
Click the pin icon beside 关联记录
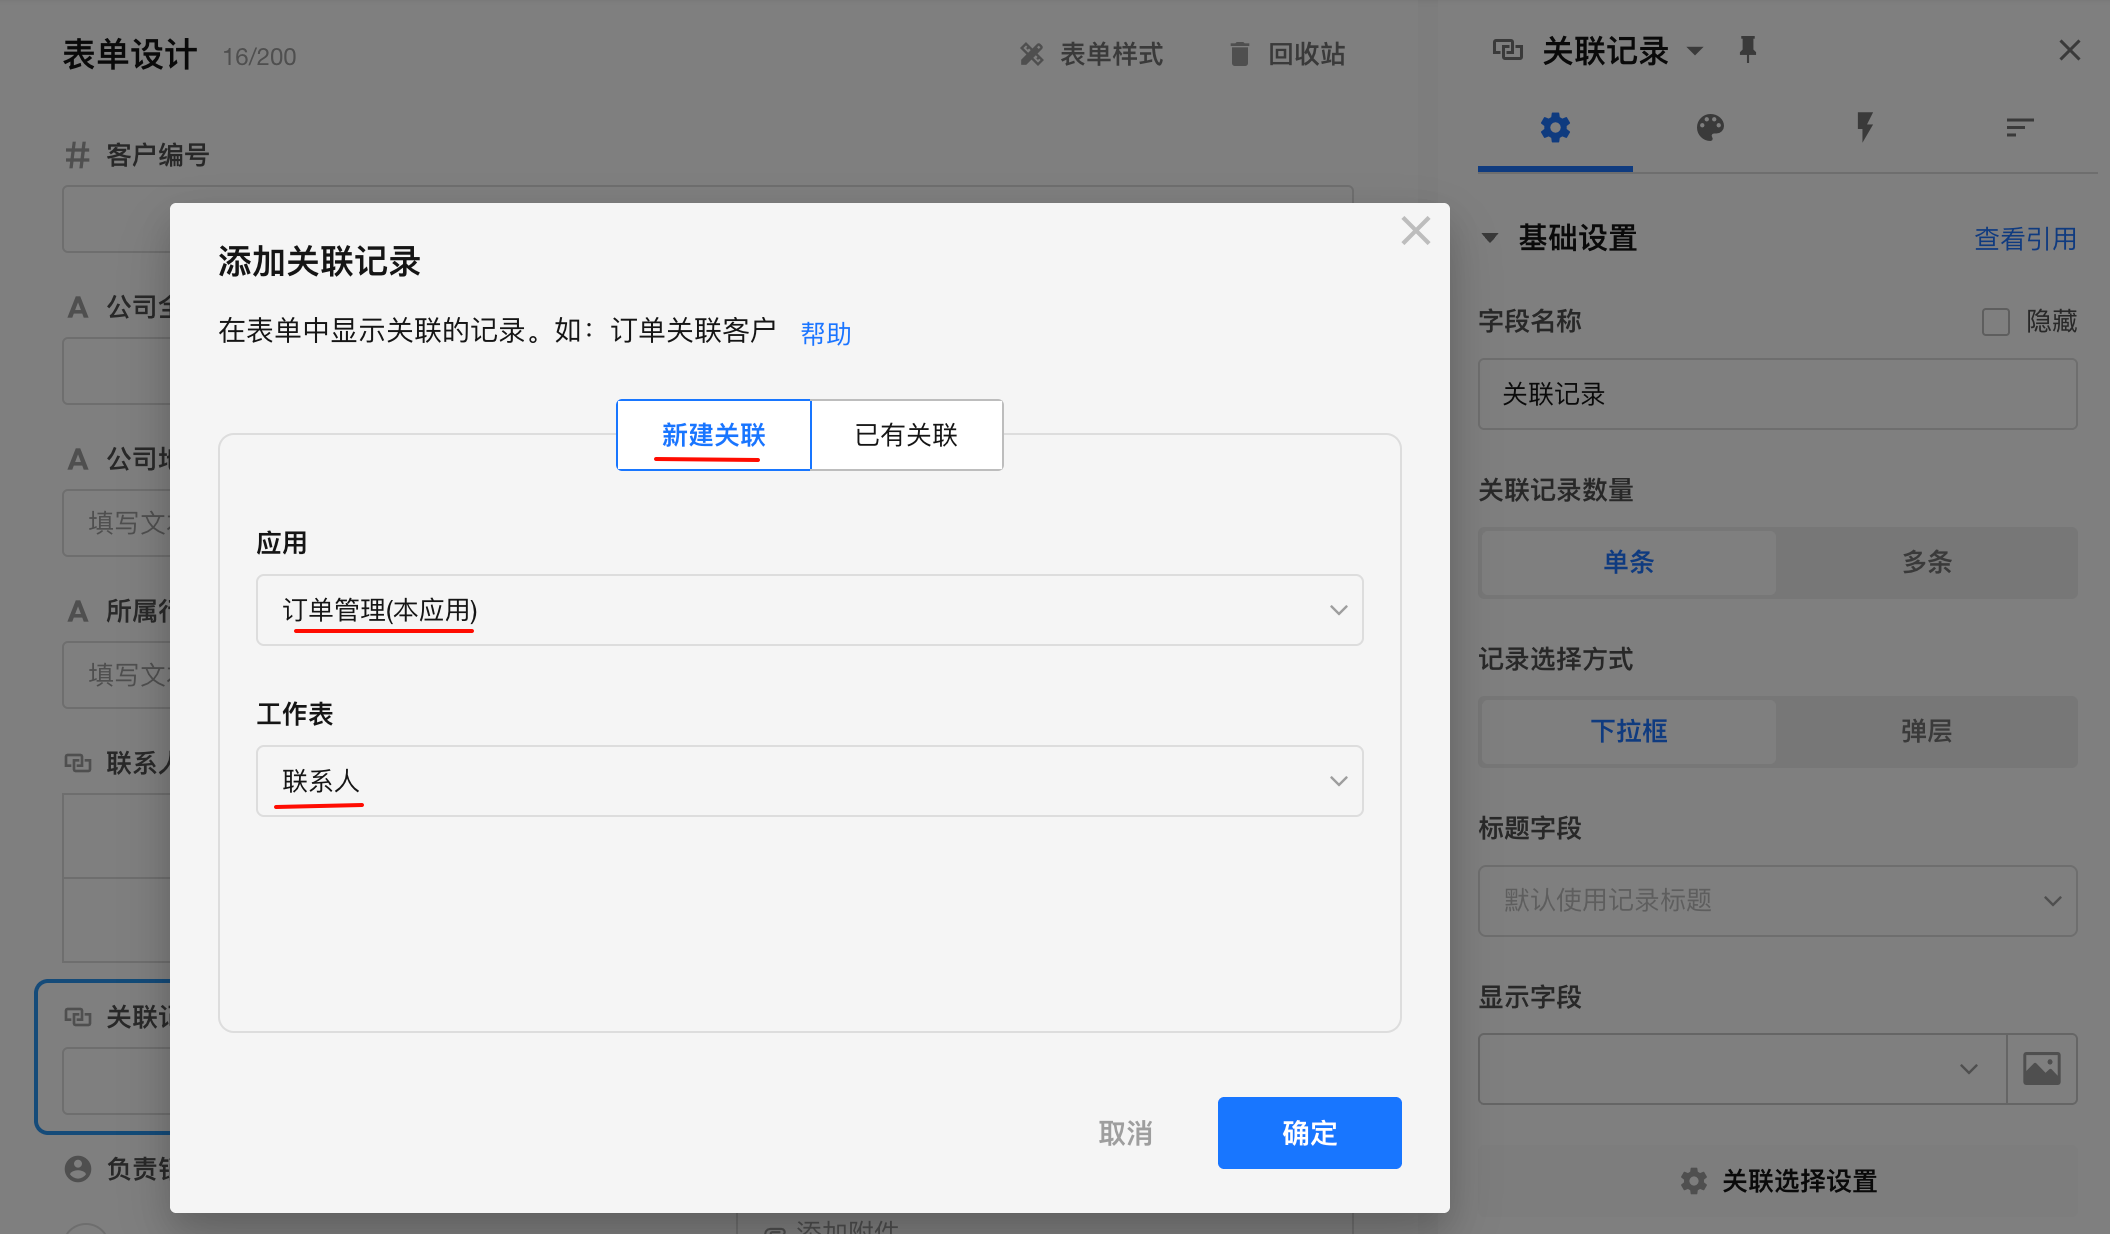(1747, 50)
